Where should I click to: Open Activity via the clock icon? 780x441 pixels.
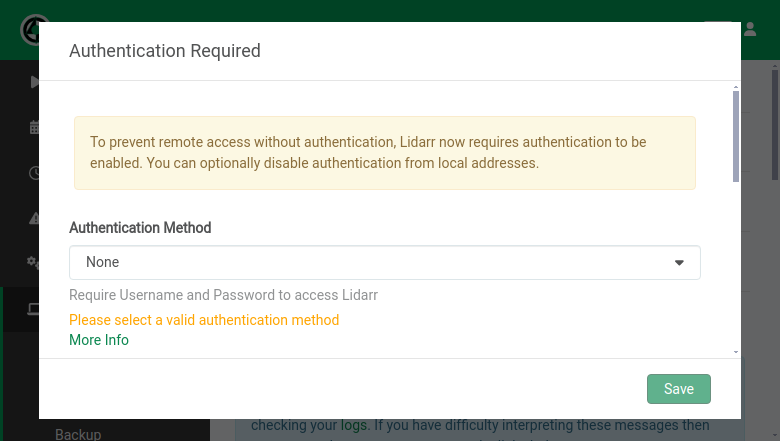coord(34,172)
